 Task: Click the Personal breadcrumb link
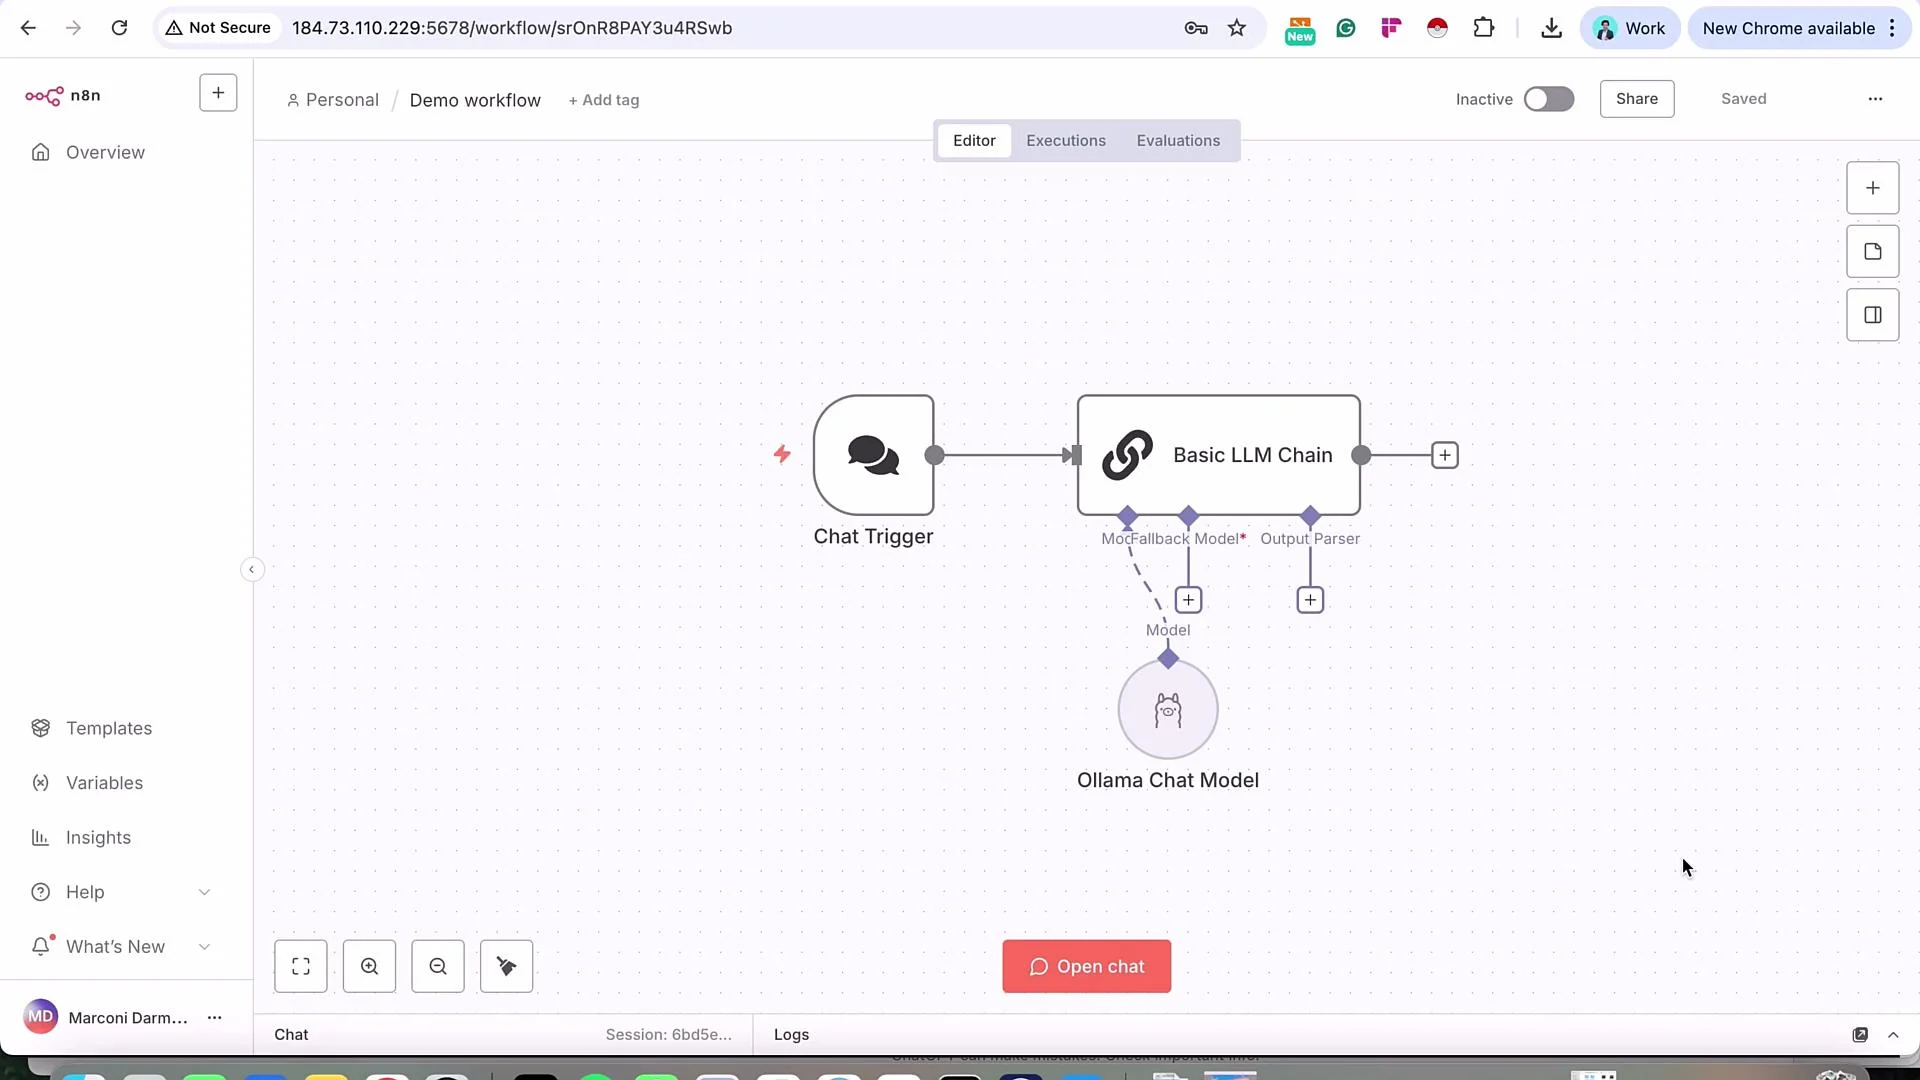[x=342, y=100]
